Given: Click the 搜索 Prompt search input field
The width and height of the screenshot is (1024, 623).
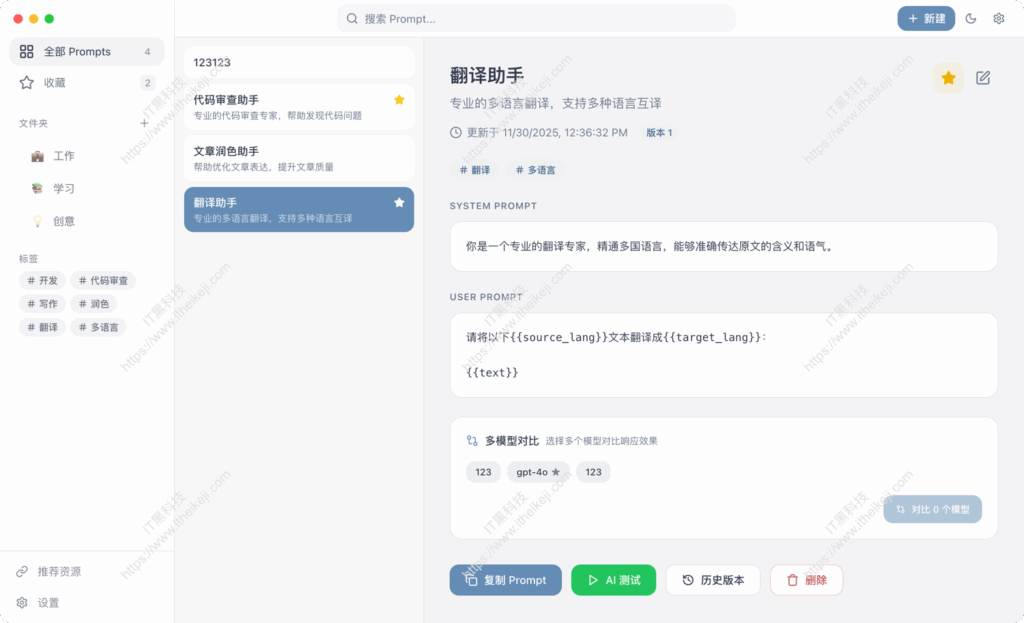Looking at the screenshot, I should 537,18.
